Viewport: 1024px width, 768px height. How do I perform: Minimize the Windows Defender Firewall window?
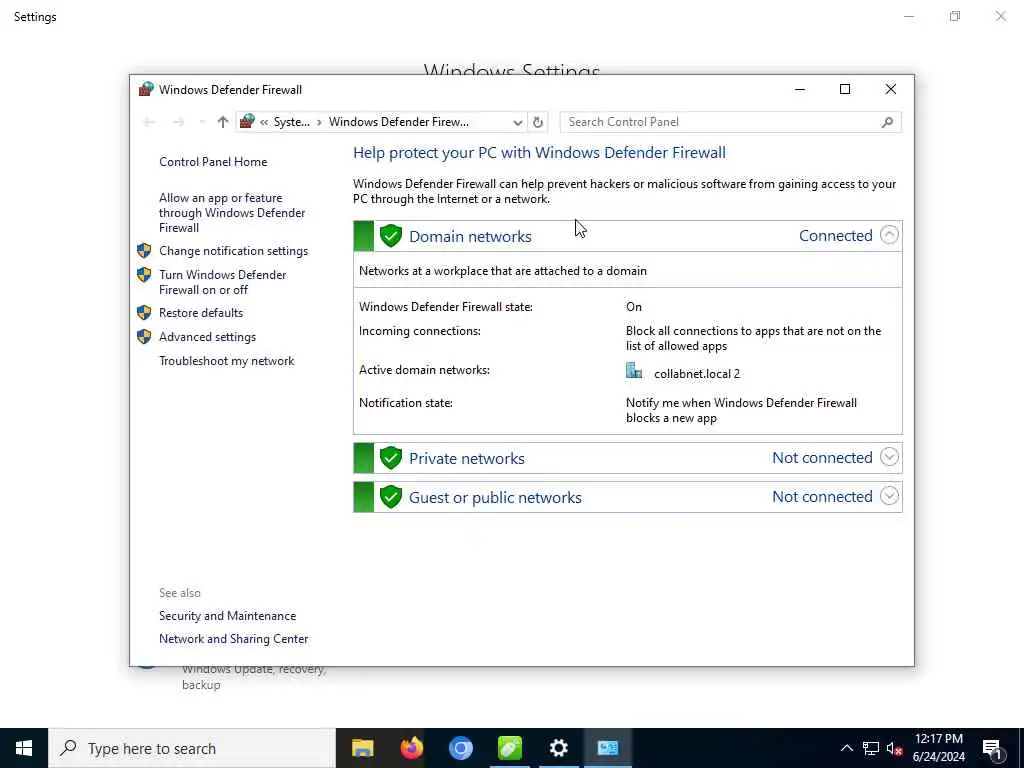pyautogui.click(x=799, y=89)
